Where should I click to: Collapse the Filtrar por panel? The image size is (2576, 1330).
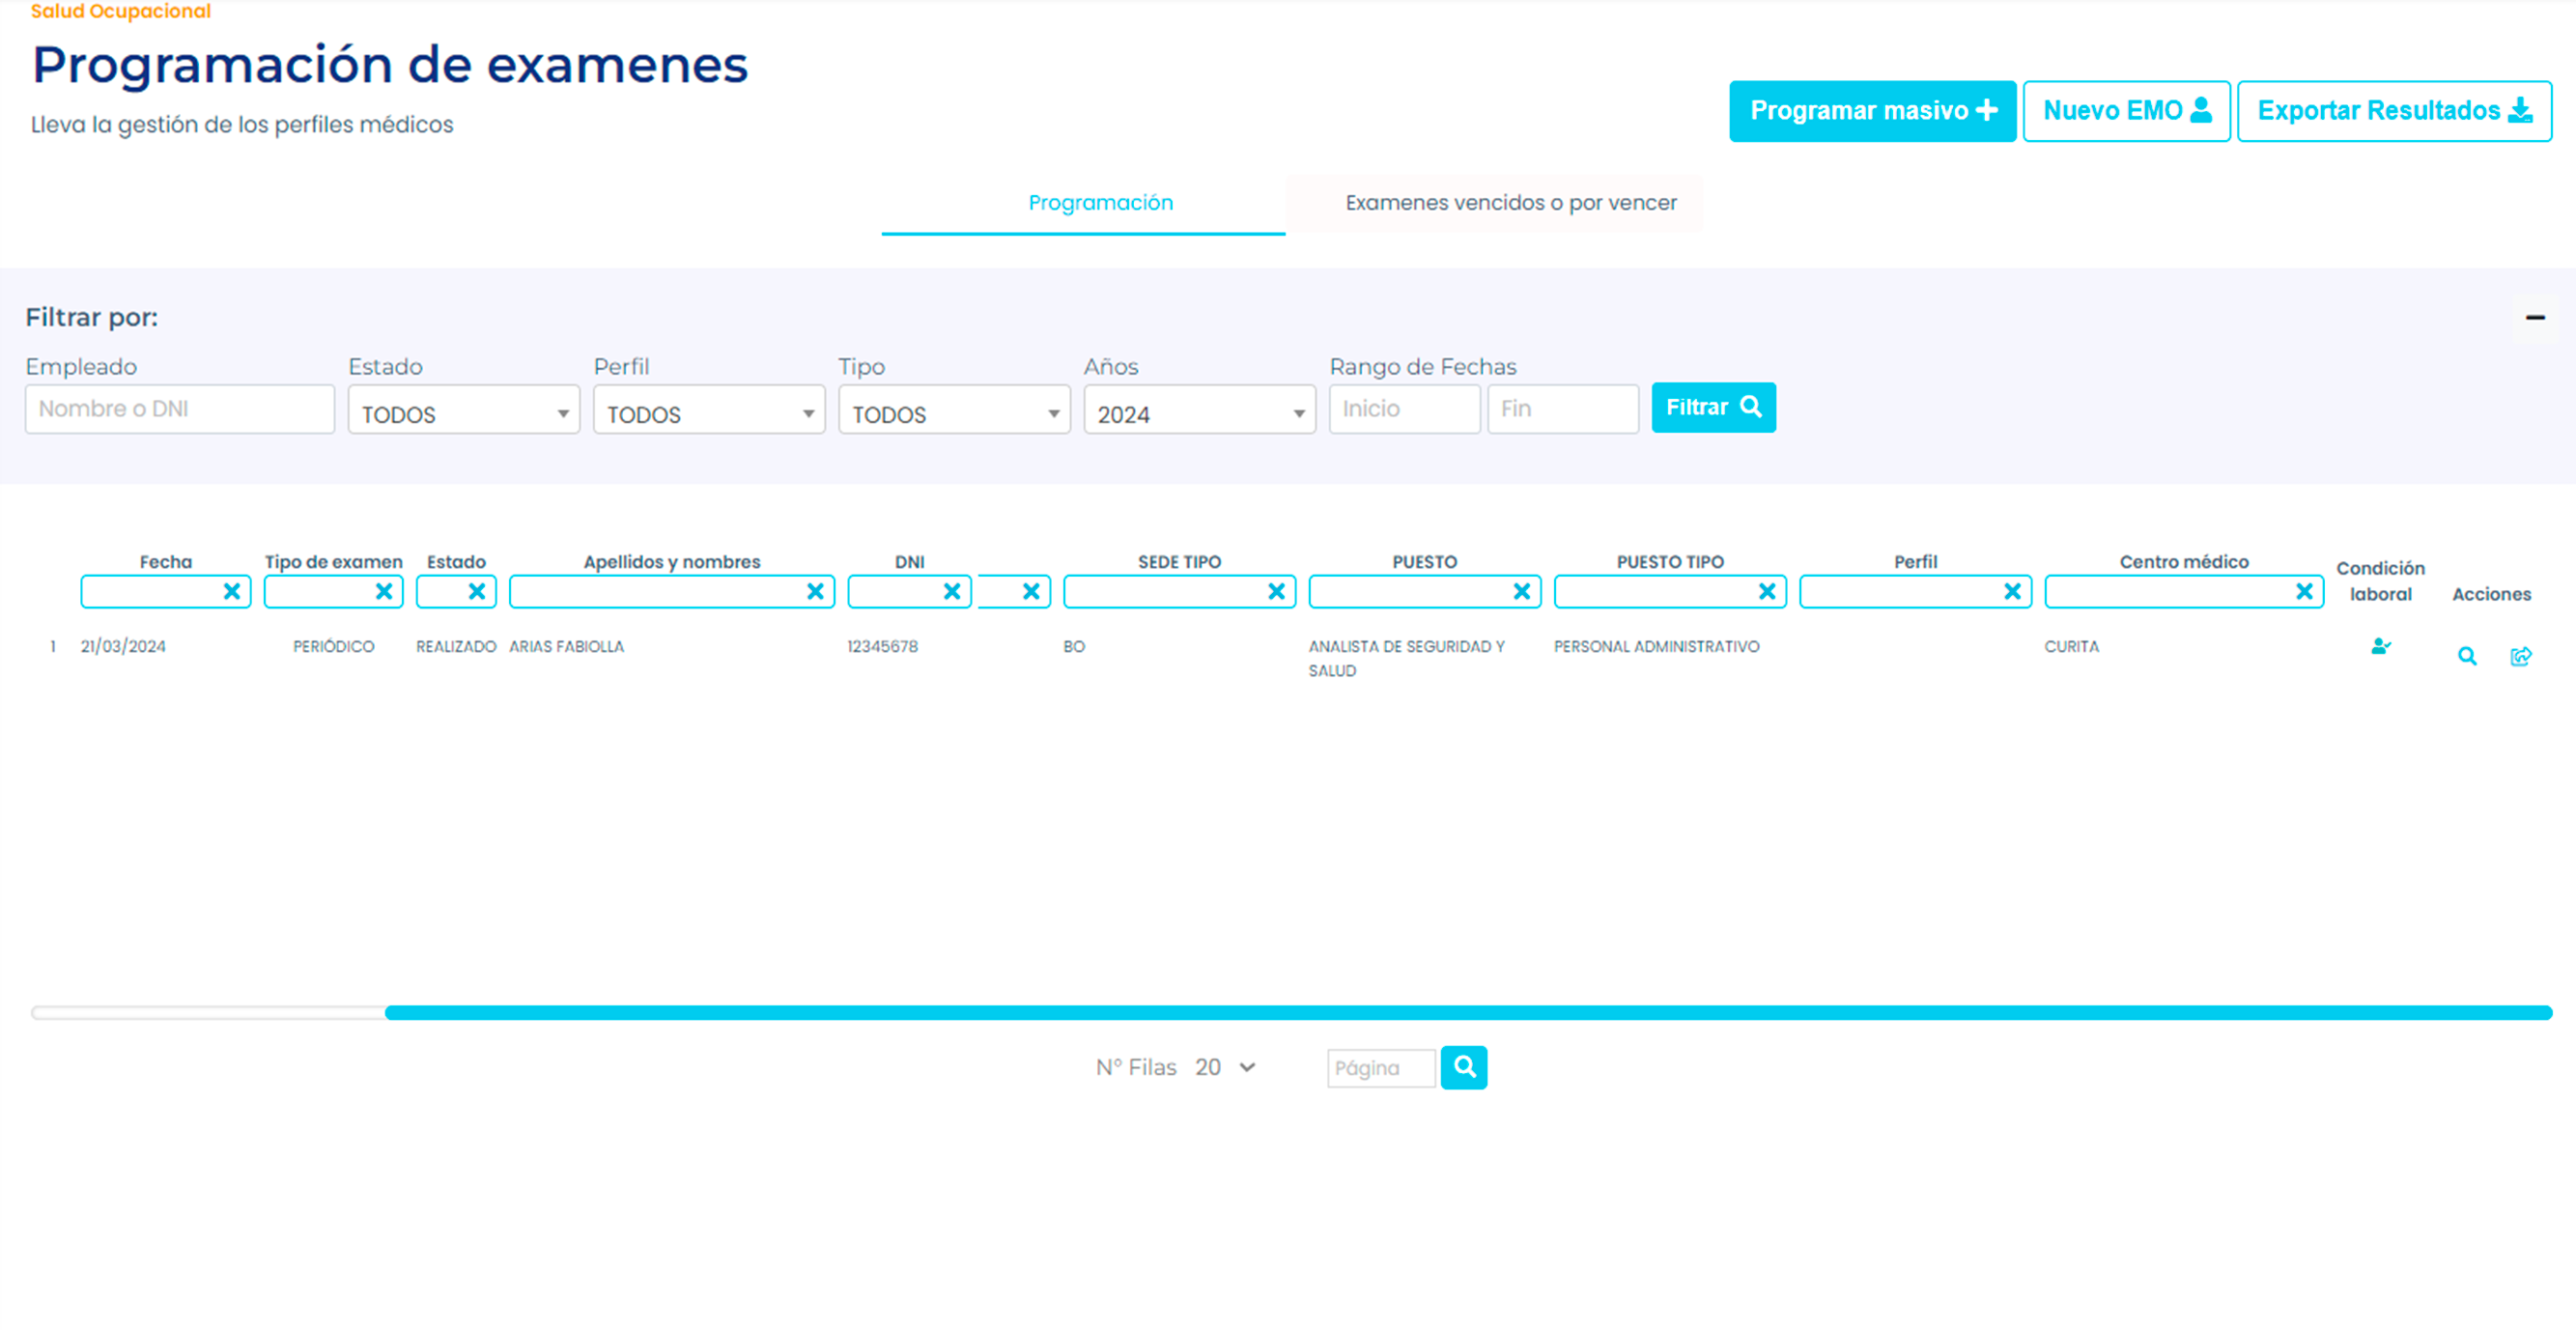point(2535,318)
